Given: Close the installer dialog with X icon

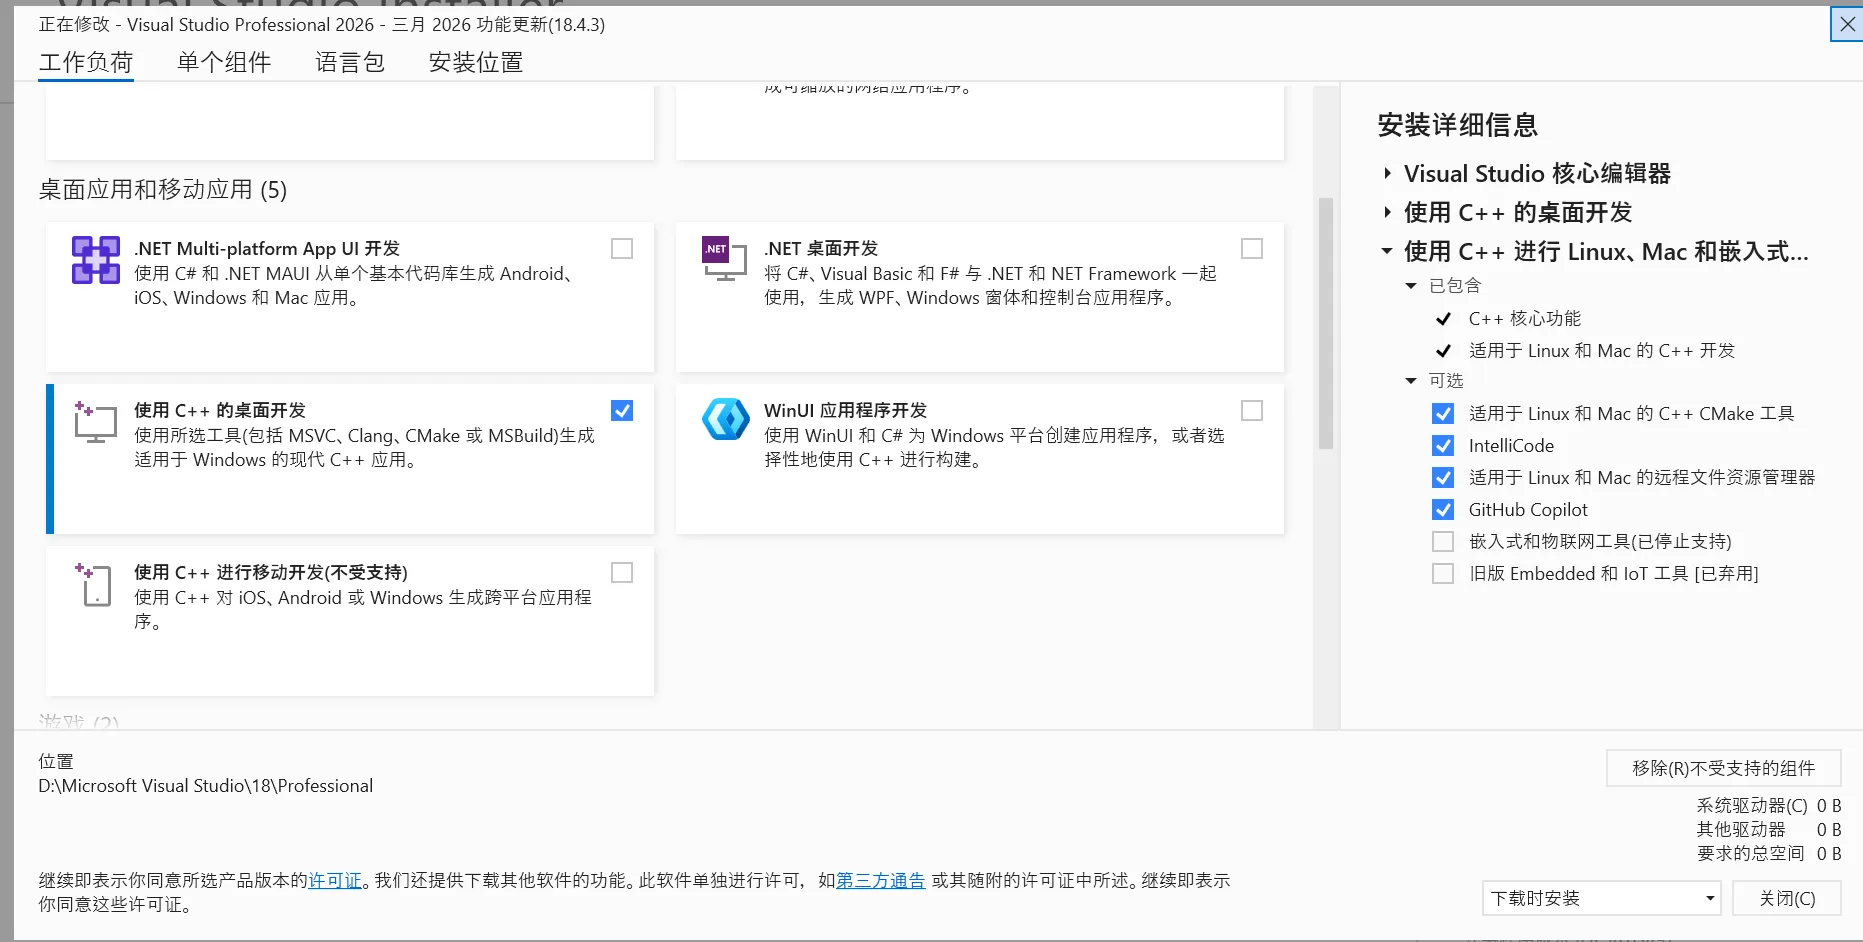Looking at the screenshot, I should click(1847, 24).
